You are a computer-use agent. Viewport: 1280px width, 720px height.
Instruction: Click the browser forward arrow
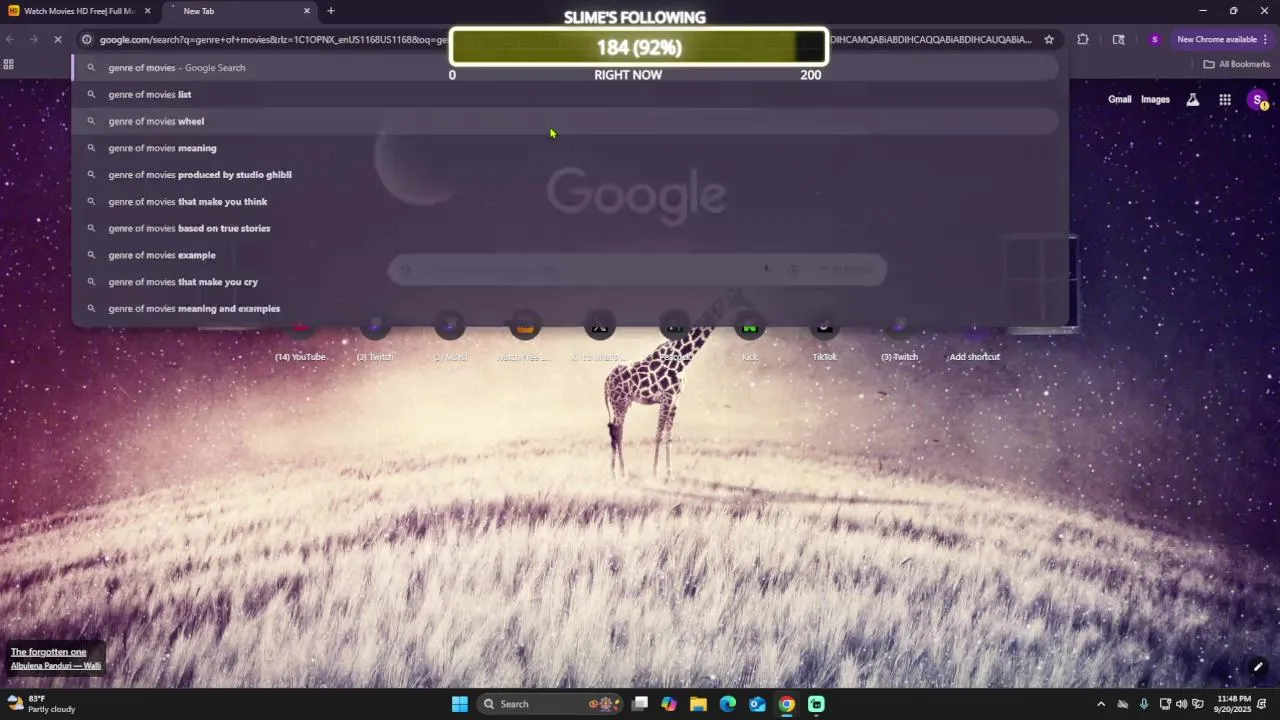click(33, 40)
